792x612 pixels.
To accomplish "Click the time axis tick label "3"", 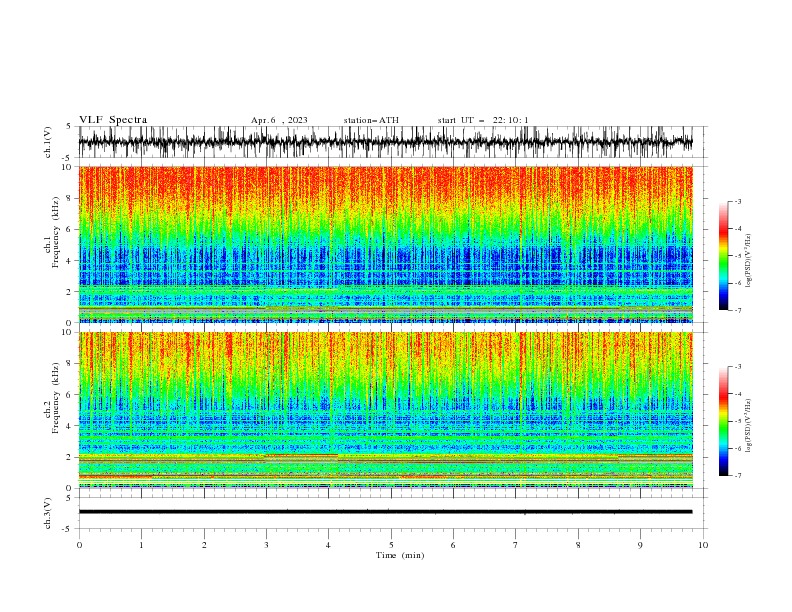I will (266, 545).
